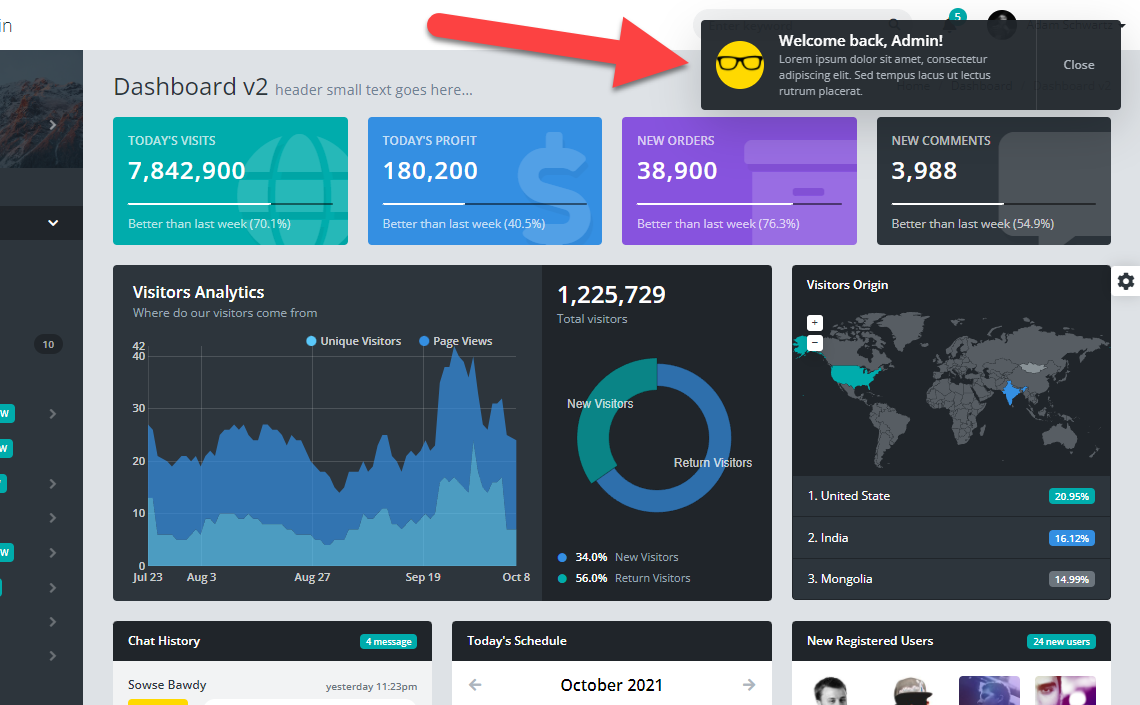Click the New Comments progress bar
This screenshot has width=1140, height=705.
click(994, 204)
